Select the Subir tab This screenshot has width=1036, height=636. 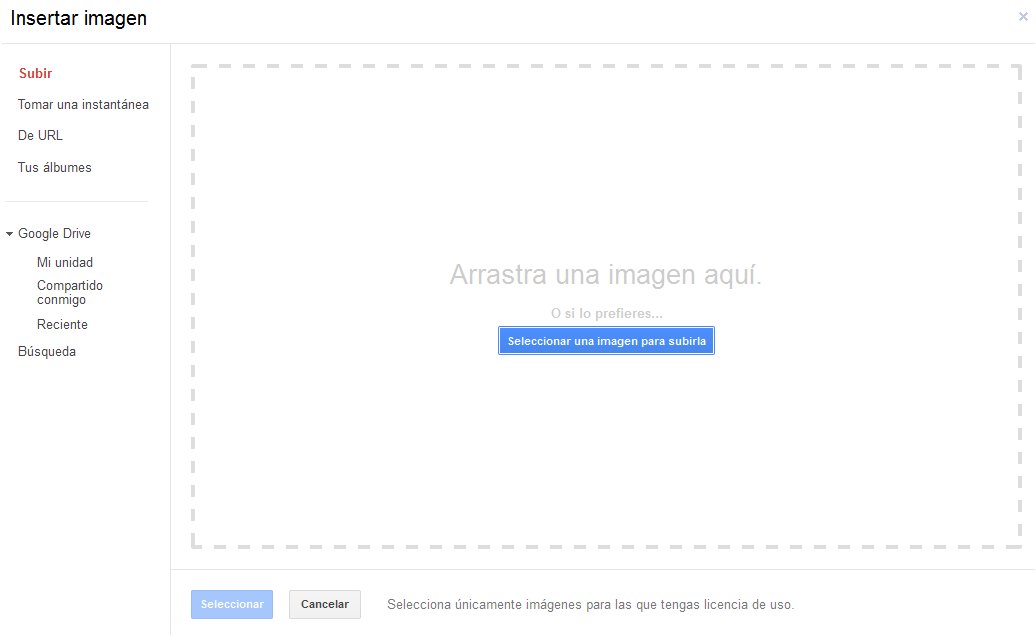click(x=35, y=73)
